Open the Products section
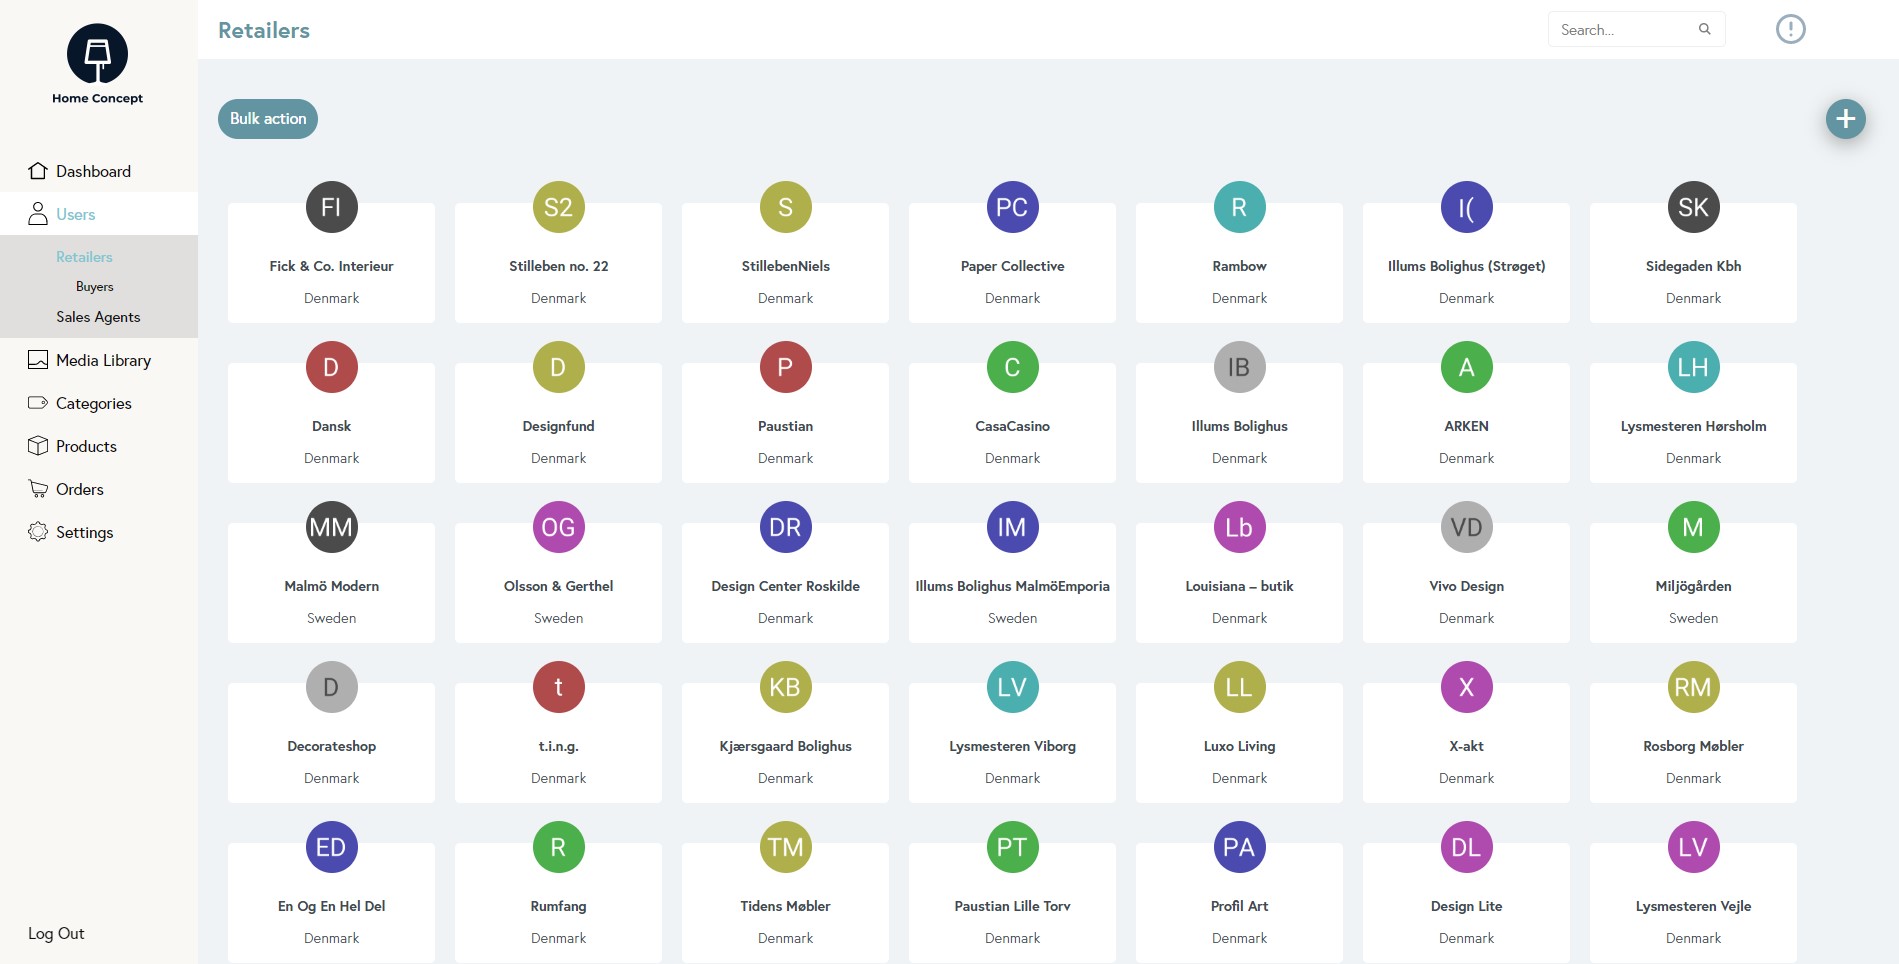Screen dimensions: 1899x964 coord(99,446)
